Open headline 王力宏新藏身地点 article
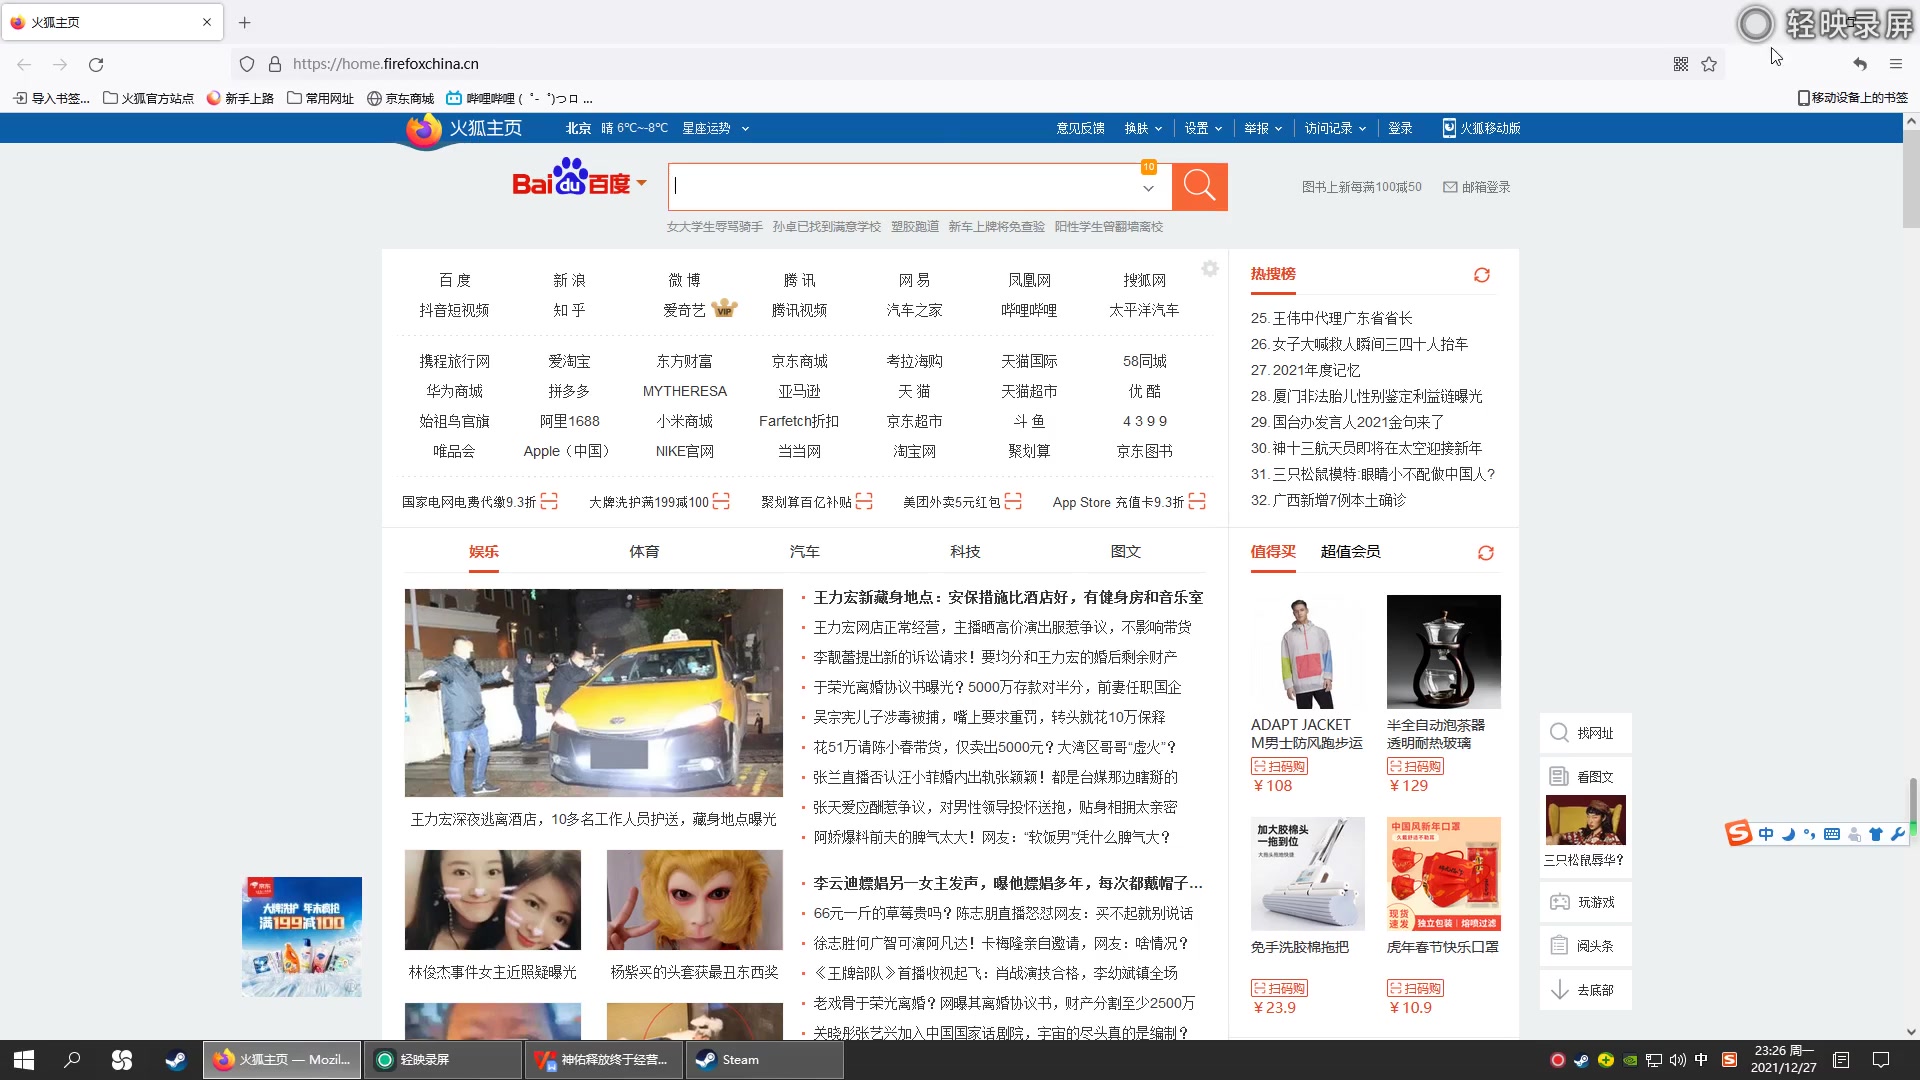Viewport: 1920px width, 1080px height. (x=1008, y=597)
